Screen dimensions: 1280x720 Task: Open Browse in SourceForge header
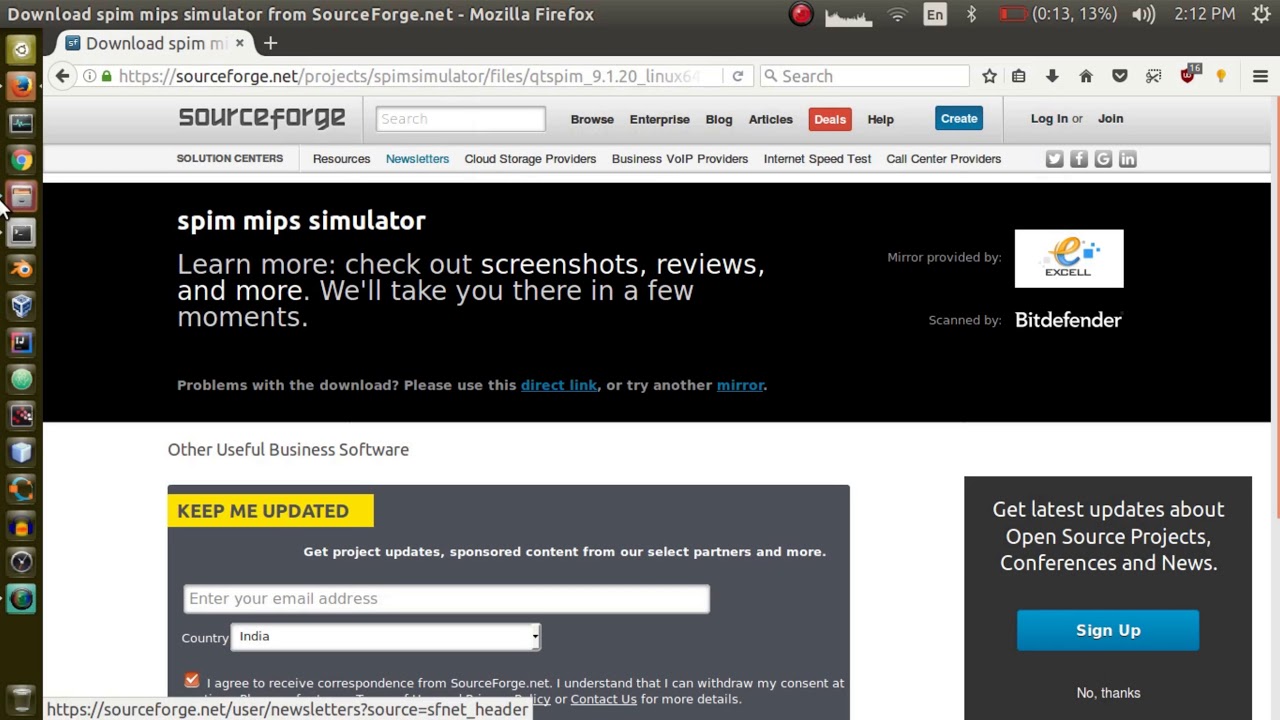click(592, 119)
